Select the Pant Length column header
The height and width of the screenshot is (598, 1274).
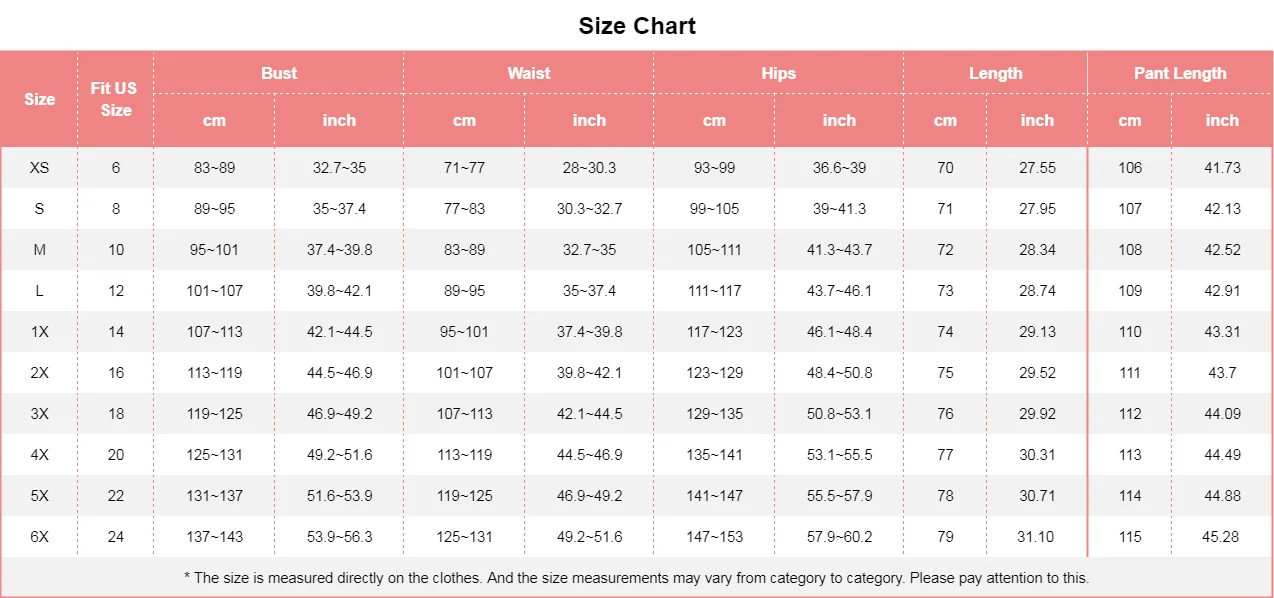1179,73
